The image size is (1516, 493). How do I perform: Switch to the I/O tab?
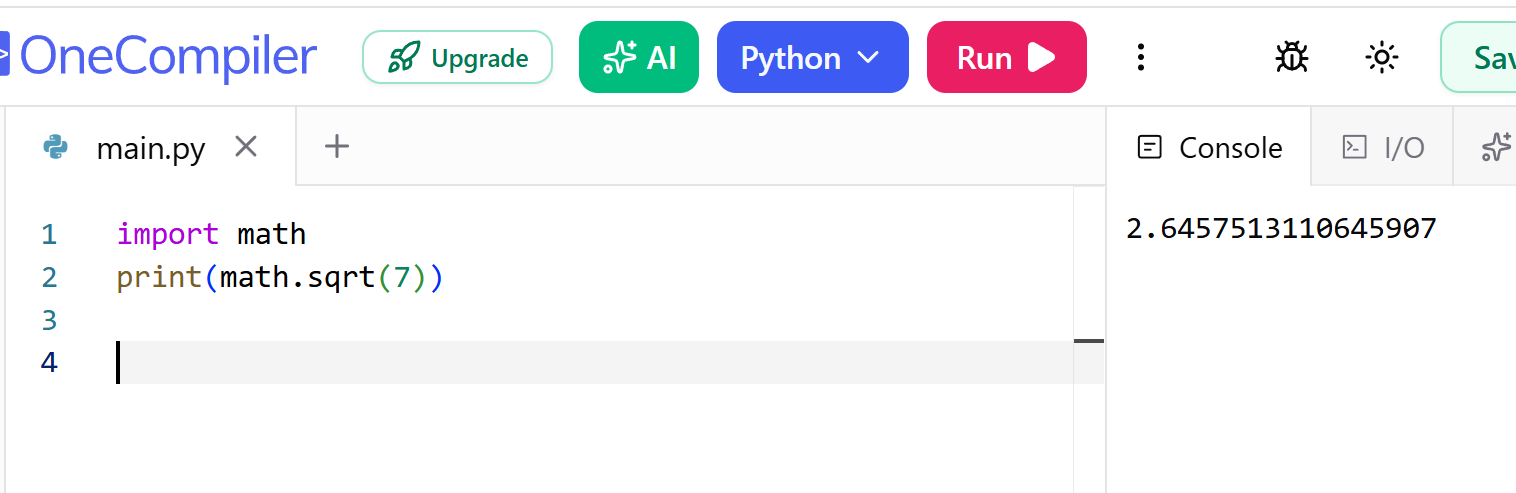coord(1382,148)
